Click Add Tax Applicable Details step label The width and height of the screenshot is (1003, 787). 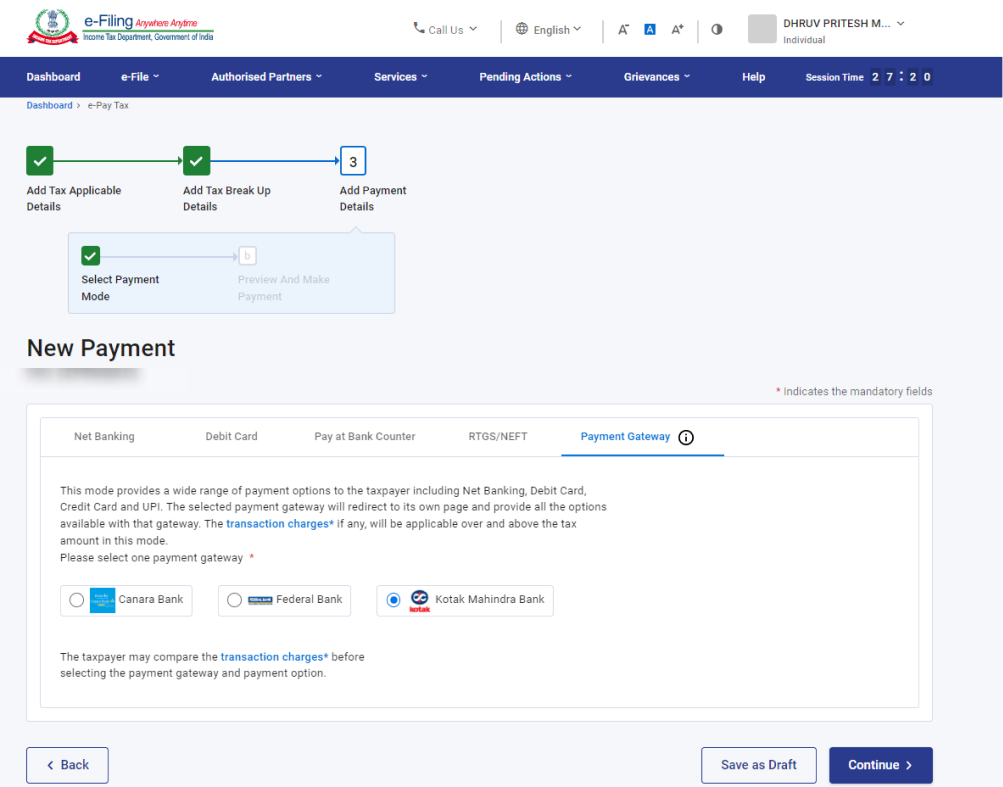coord(74,198)
